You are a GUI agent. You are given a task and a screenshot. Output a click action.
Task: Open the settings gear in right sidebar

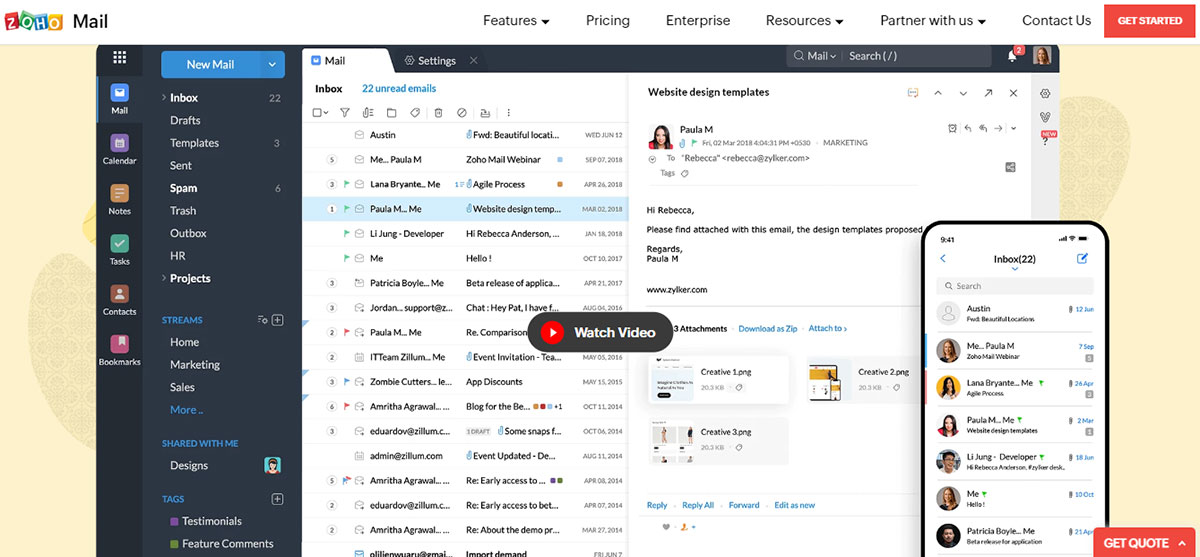pyautogui.click(x=1045, y=93)
